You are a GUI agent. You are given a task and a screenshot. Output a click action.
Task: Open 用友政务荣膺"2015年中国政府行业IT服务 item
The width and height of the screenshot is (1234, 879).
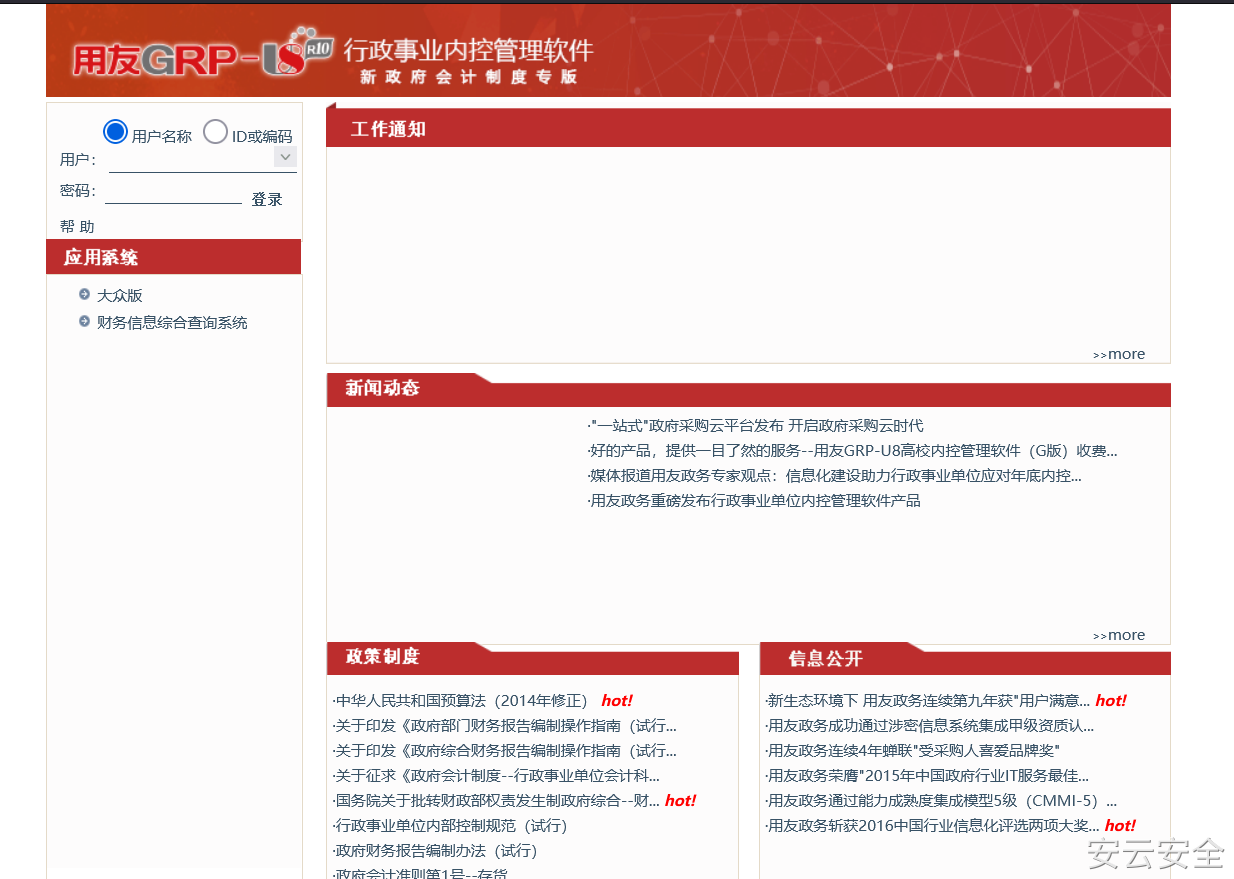pos(927,776)
